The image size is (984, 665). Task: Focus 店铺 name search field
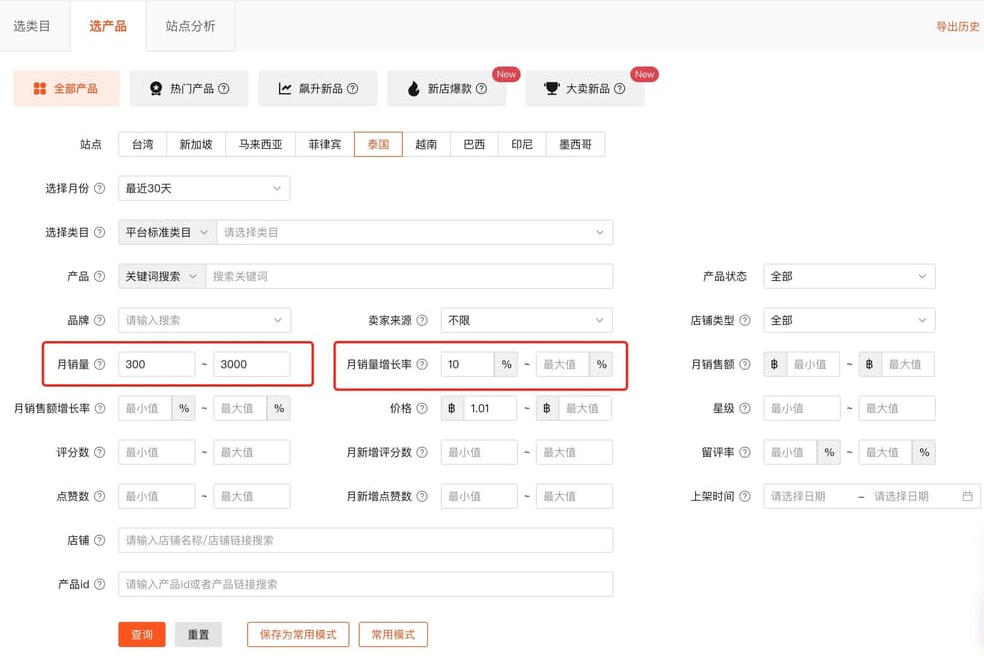[365, 540]
